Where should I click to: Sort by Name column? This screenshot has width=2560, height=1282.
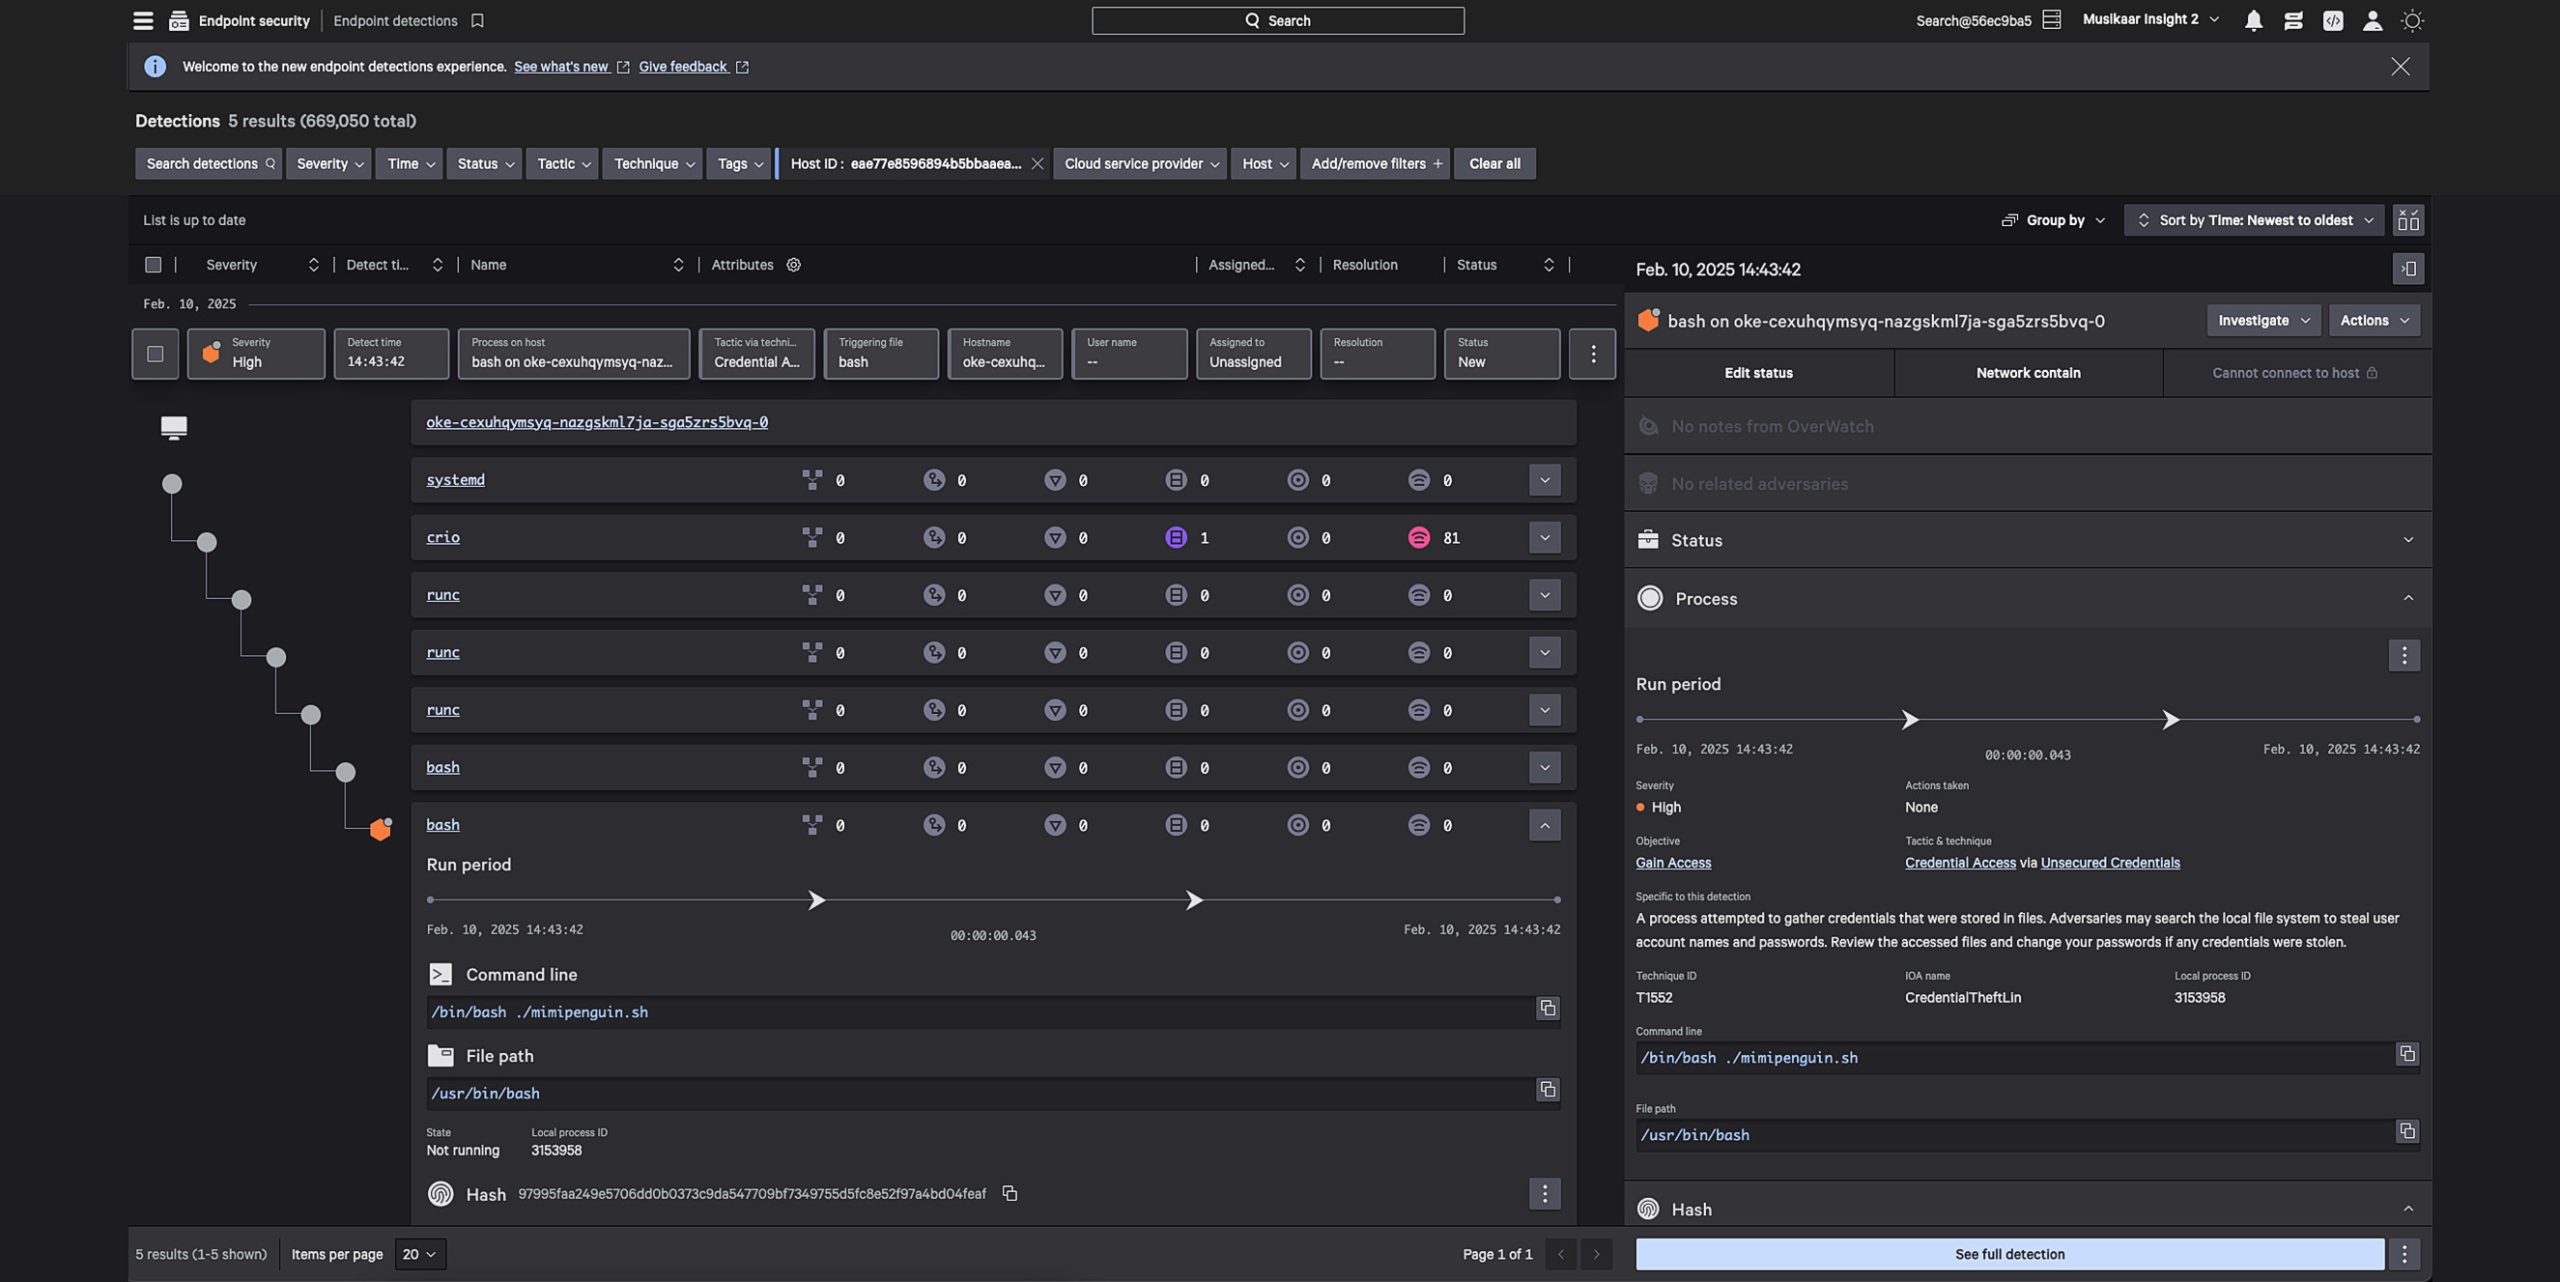point(678,264)
